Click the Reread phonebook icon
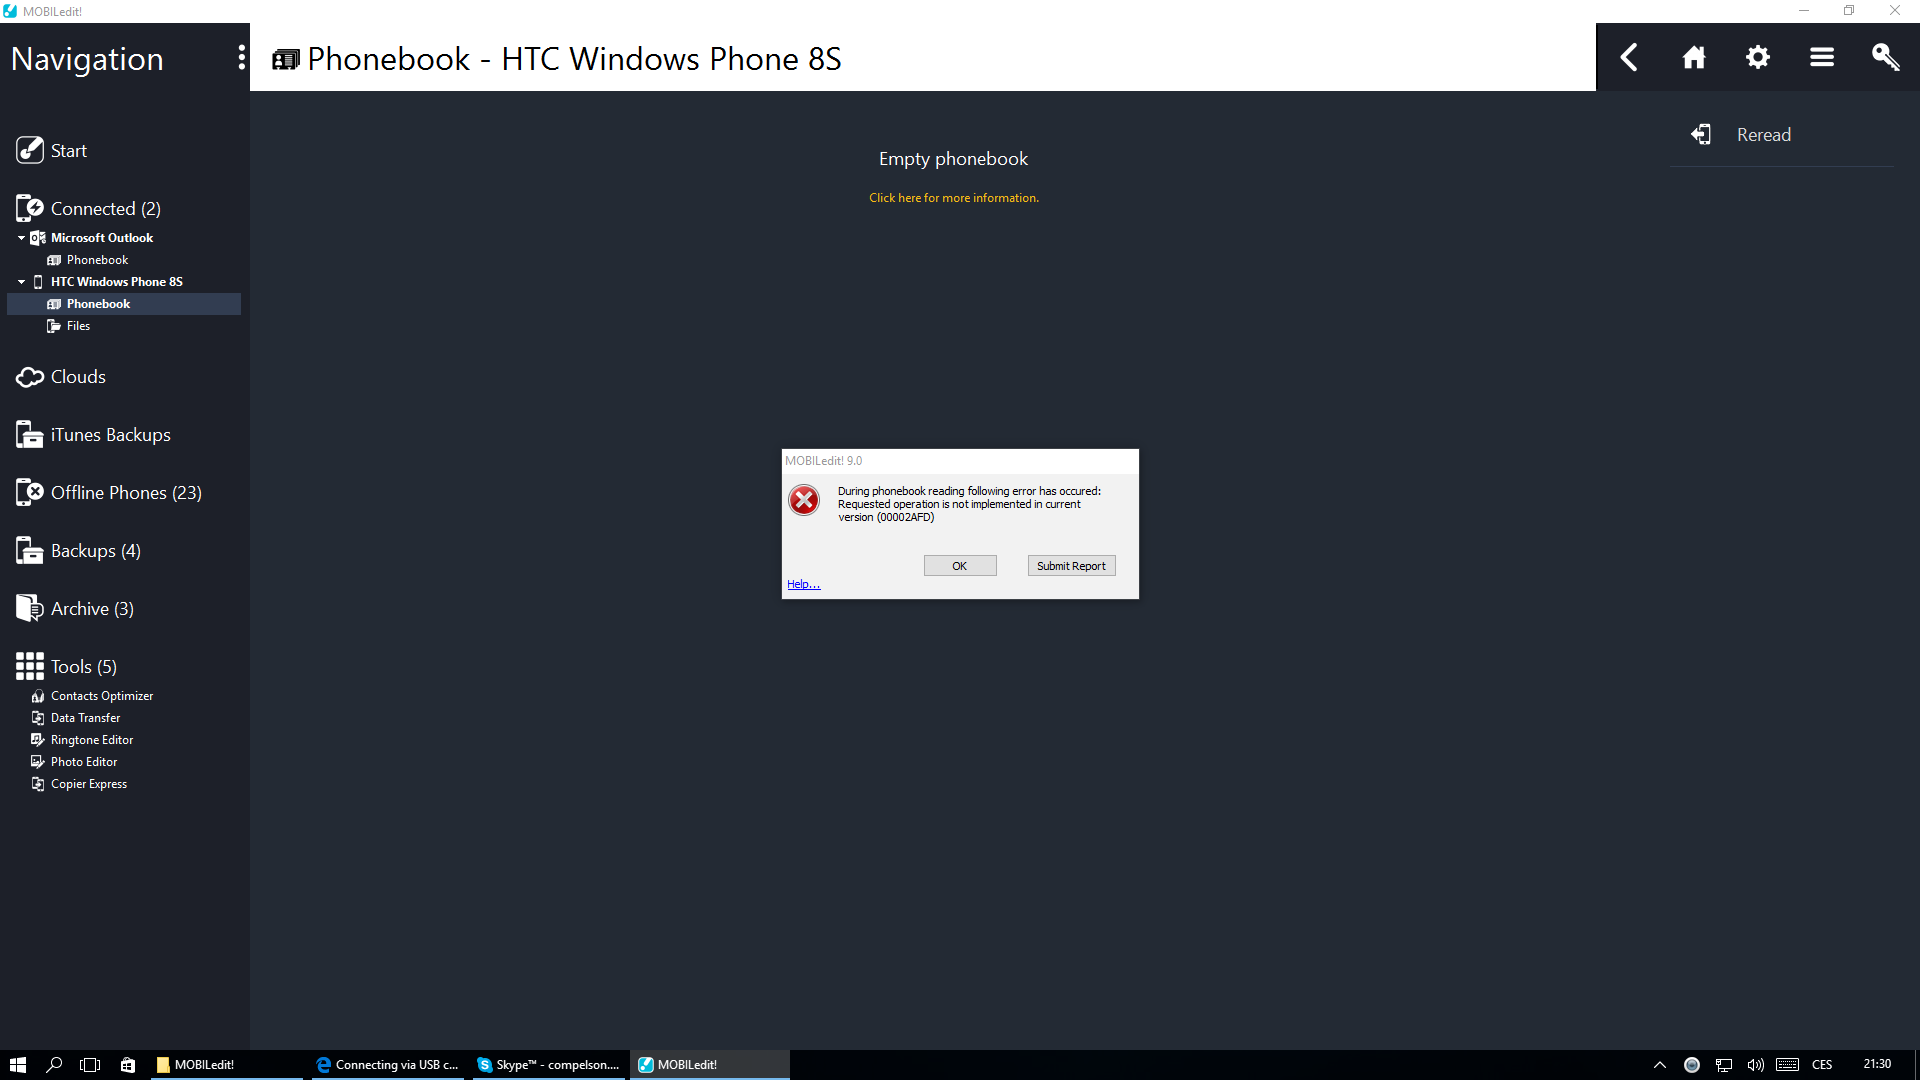Viewport: 1920px width, 1080px height. (x=1701, y=135)
